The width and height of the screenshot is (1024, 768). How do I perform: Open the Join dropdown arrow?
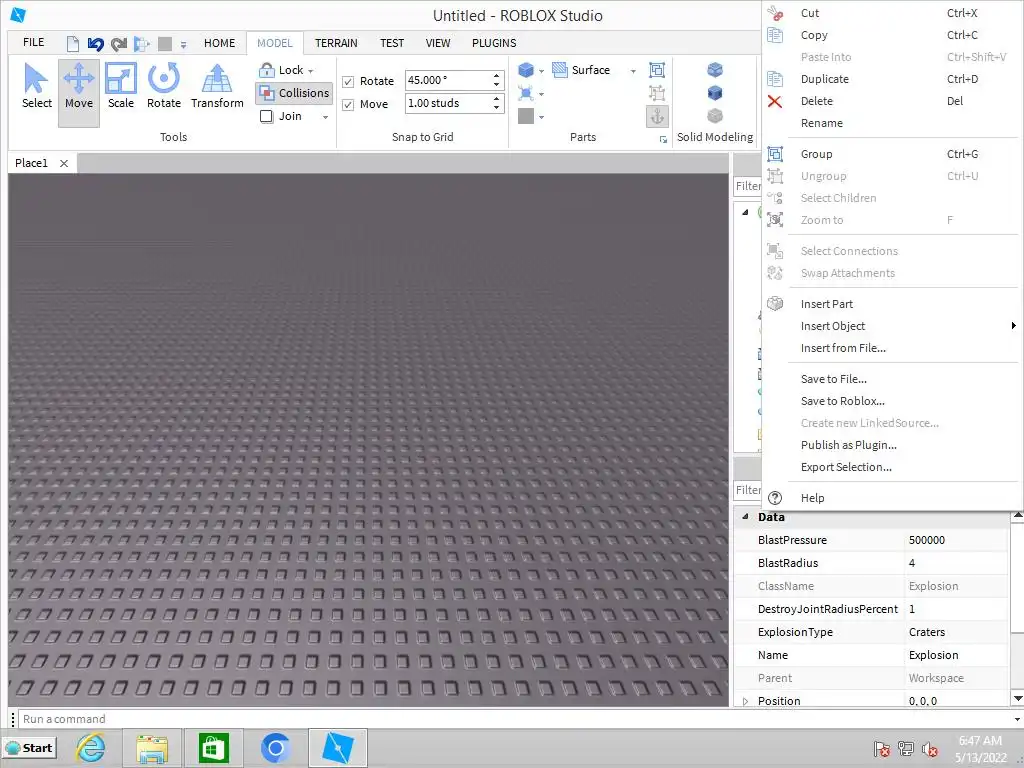coord(325,117)
